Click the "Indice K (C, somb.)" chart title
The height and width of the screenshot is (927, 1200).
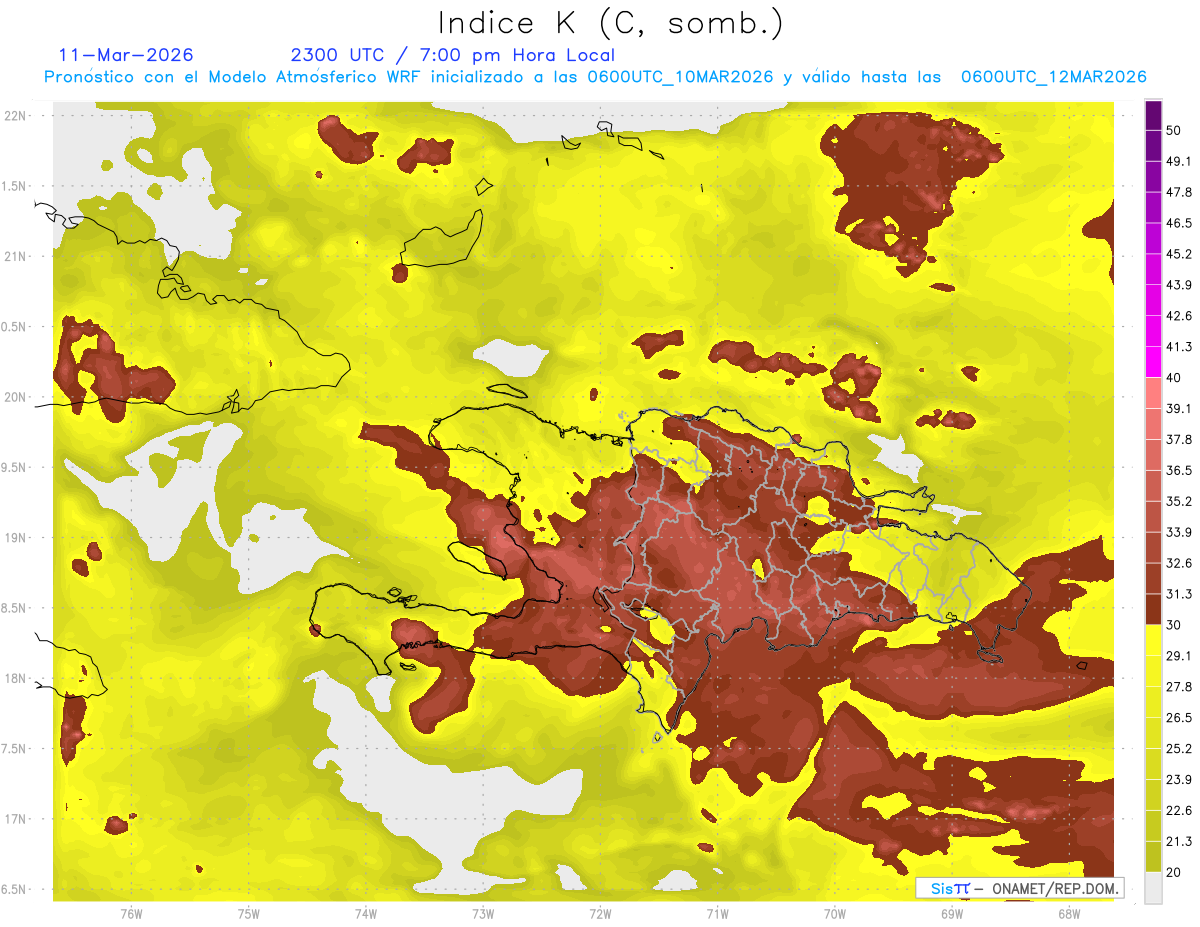[x=611, y=23]
